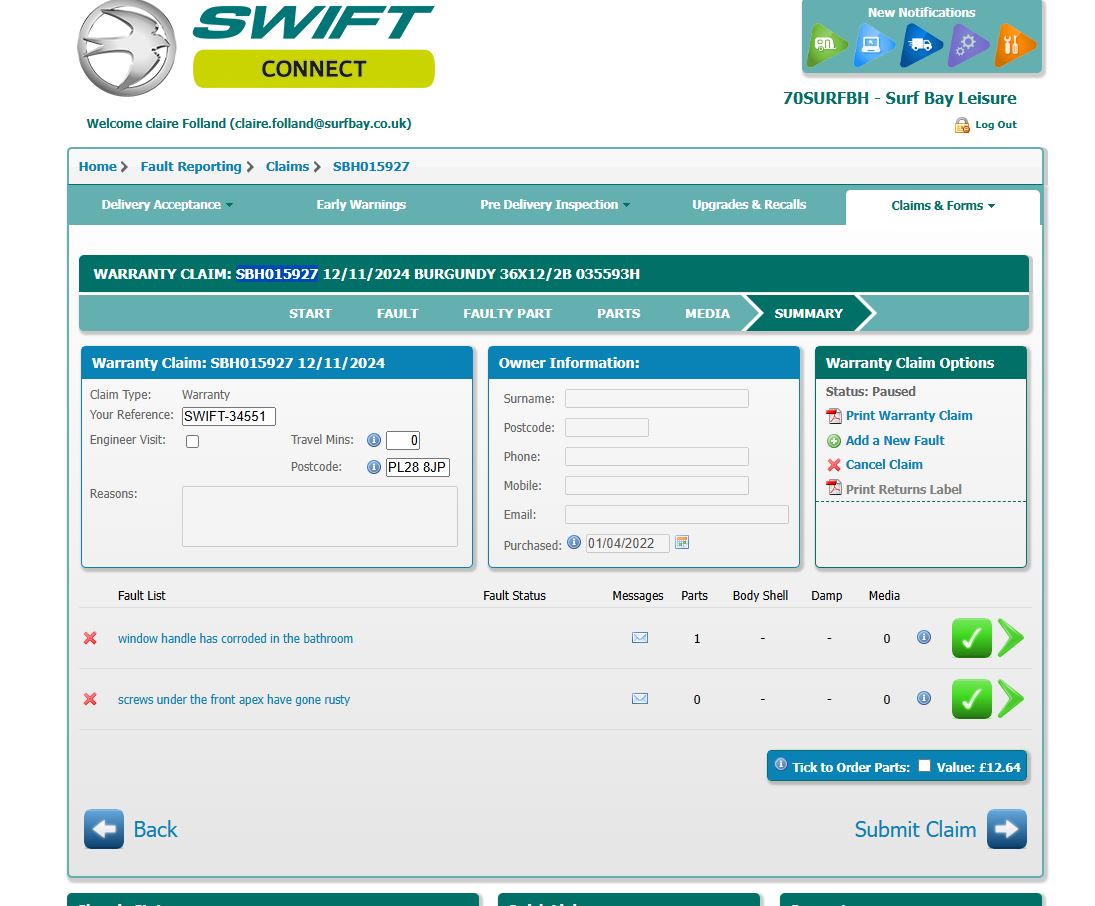Open the Early Warnings tab
This screenshot has width=1095, height=906.
click(x=360, y=205)
